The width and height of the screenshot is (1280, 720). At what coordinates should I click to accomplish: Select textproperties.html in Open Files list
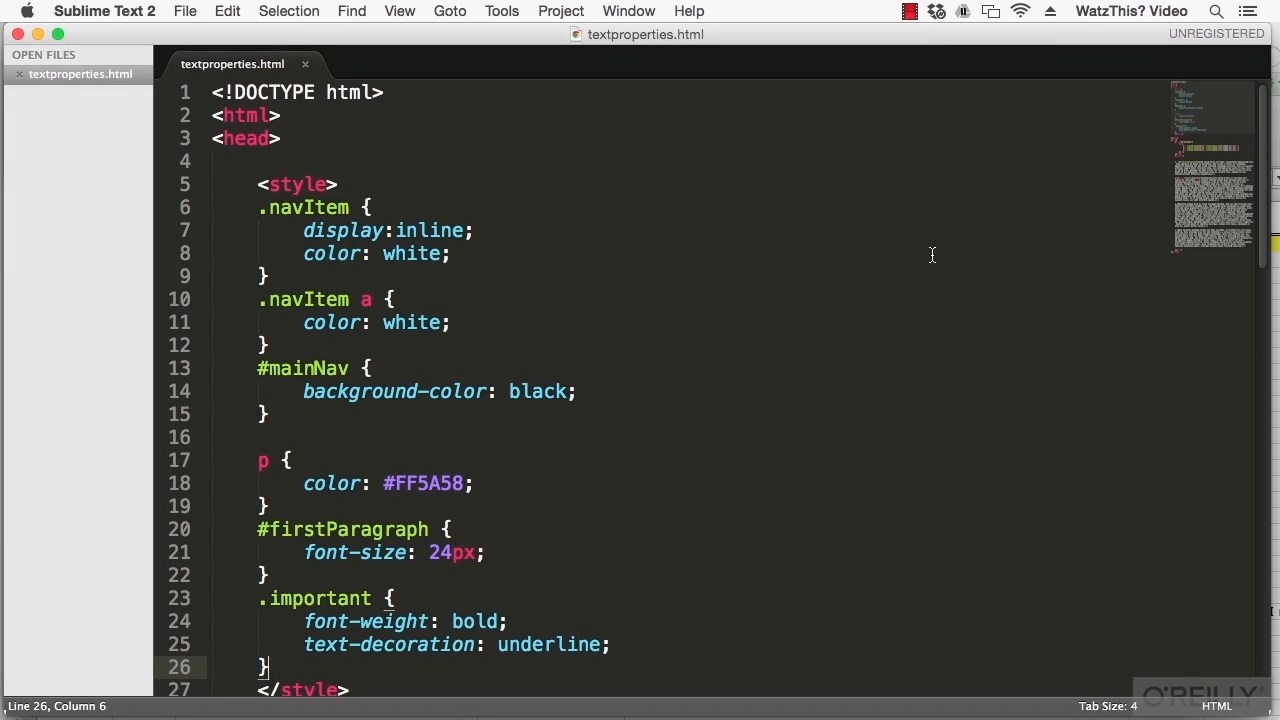[80, 74]
